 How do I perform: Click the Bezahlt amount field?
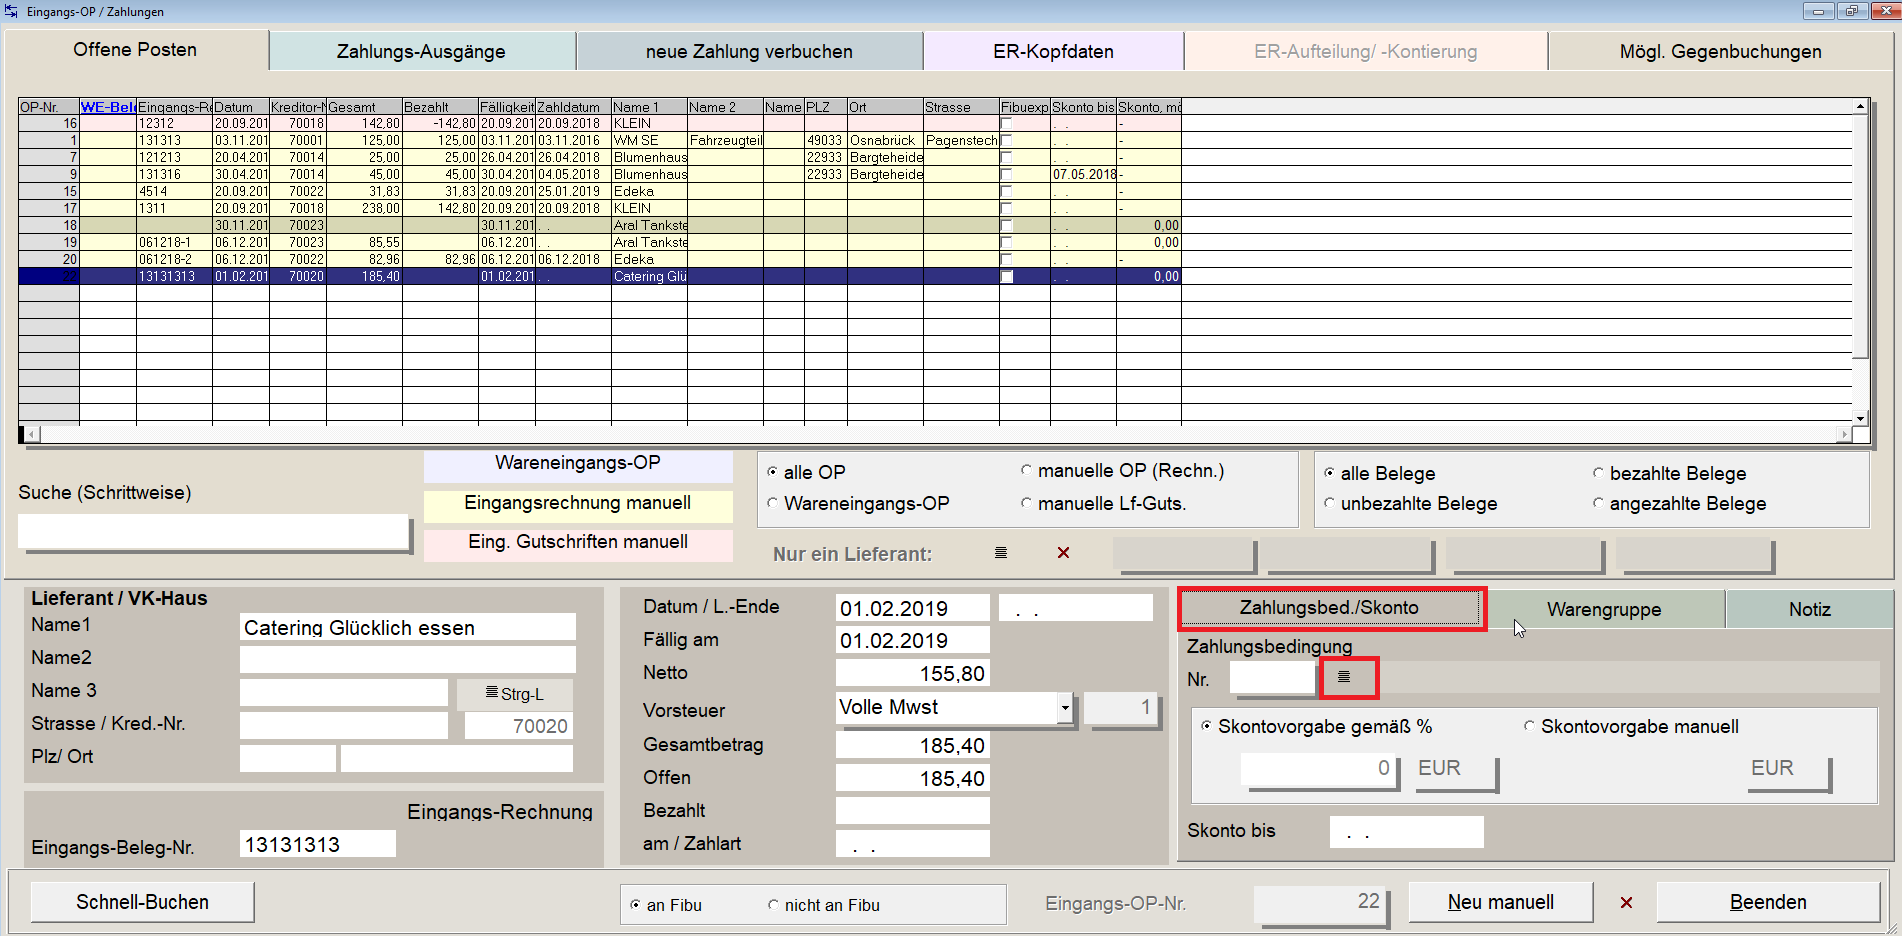pos(913,810)
